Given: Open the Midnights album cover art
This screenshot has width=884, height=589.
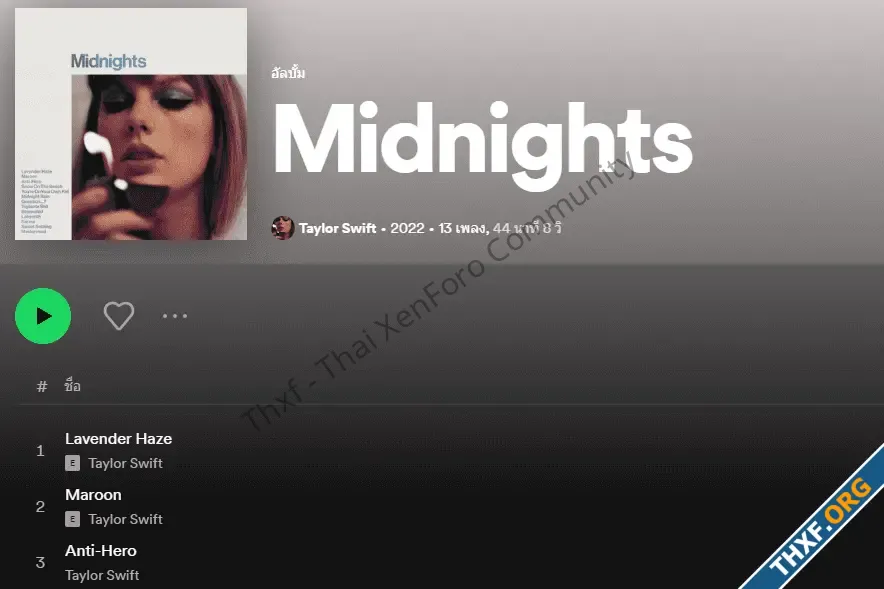Looking at the screenshot, I should point(131,124).
